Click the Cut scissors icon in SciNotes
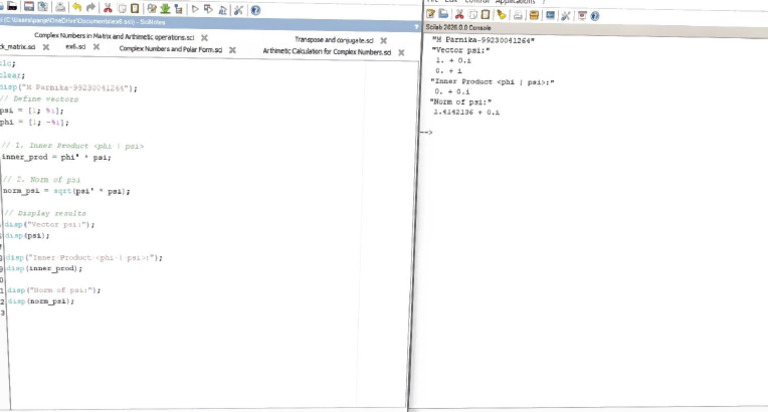The width and height of the screenshot is (768, 412). click(x=108, y=8)
